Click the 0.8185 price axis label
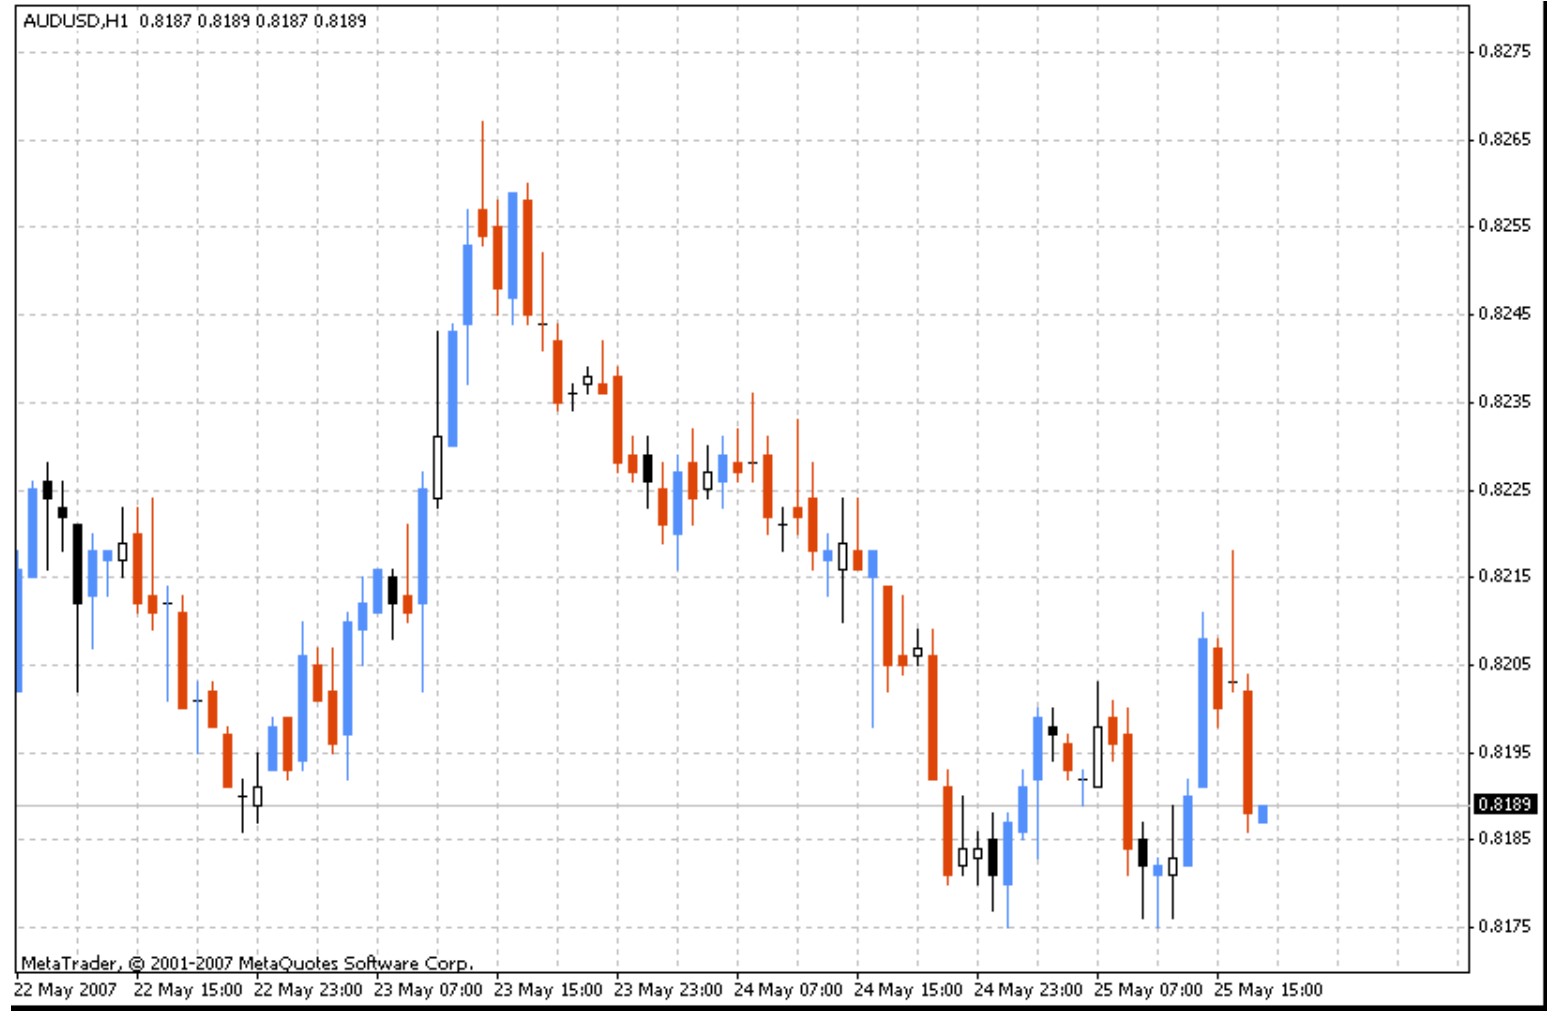This screenshot has width=1558, height=1018. [x=1504, y=838]
